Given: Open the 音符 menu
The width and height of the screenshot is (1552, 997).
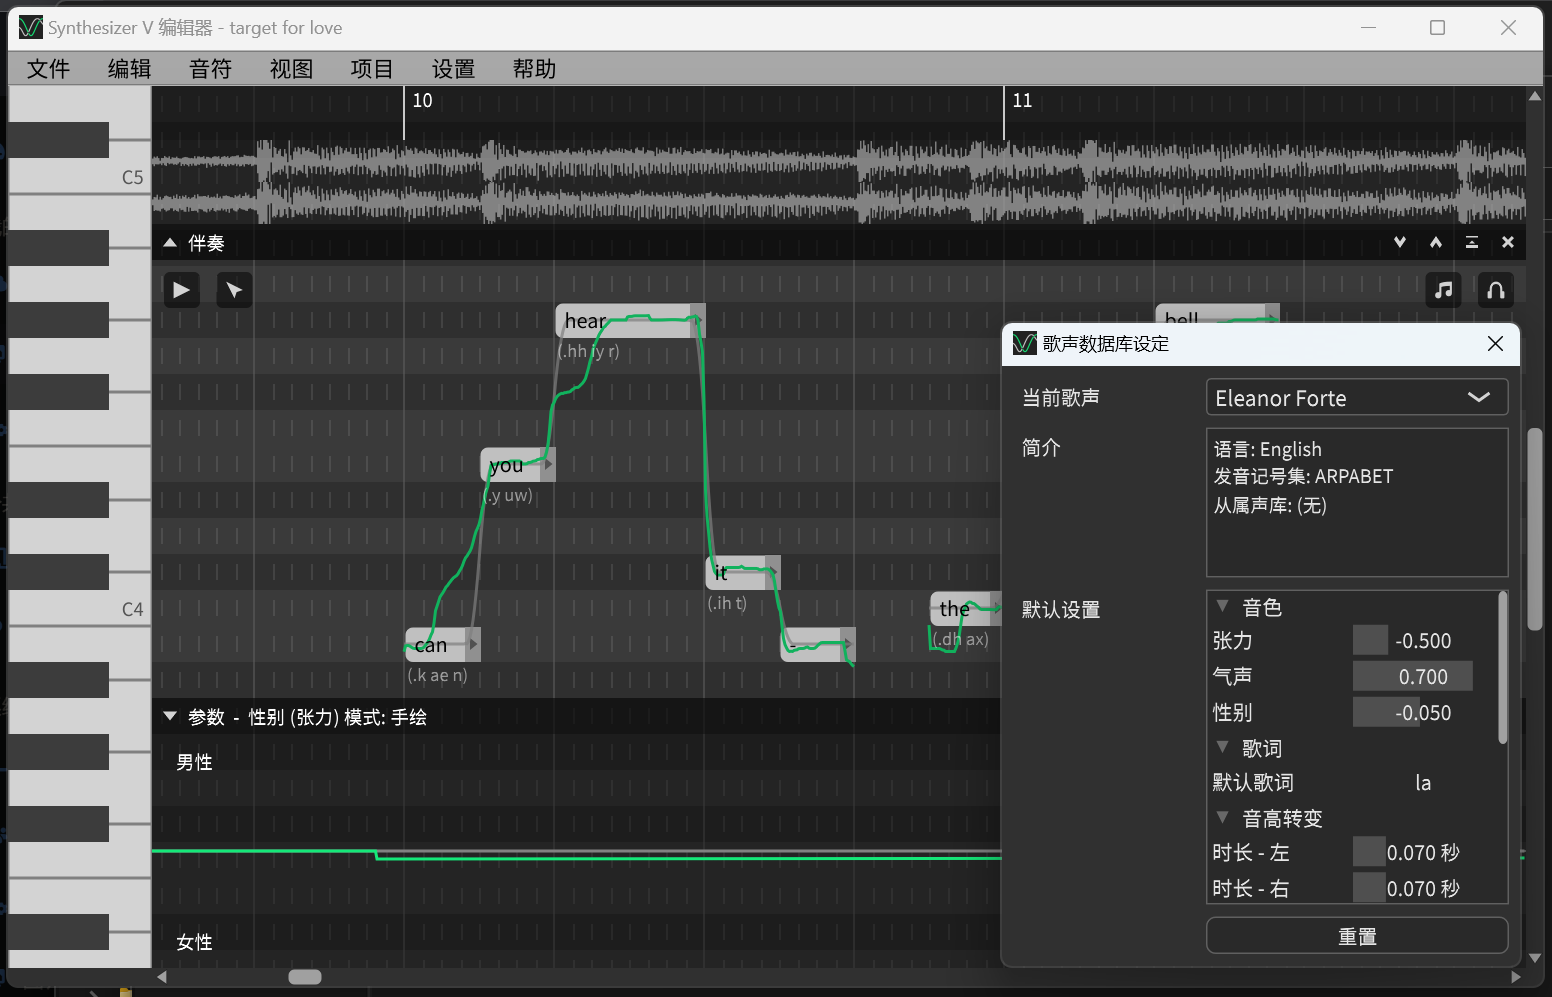Looking at the screenshot, I should click(x=210, y=69).
